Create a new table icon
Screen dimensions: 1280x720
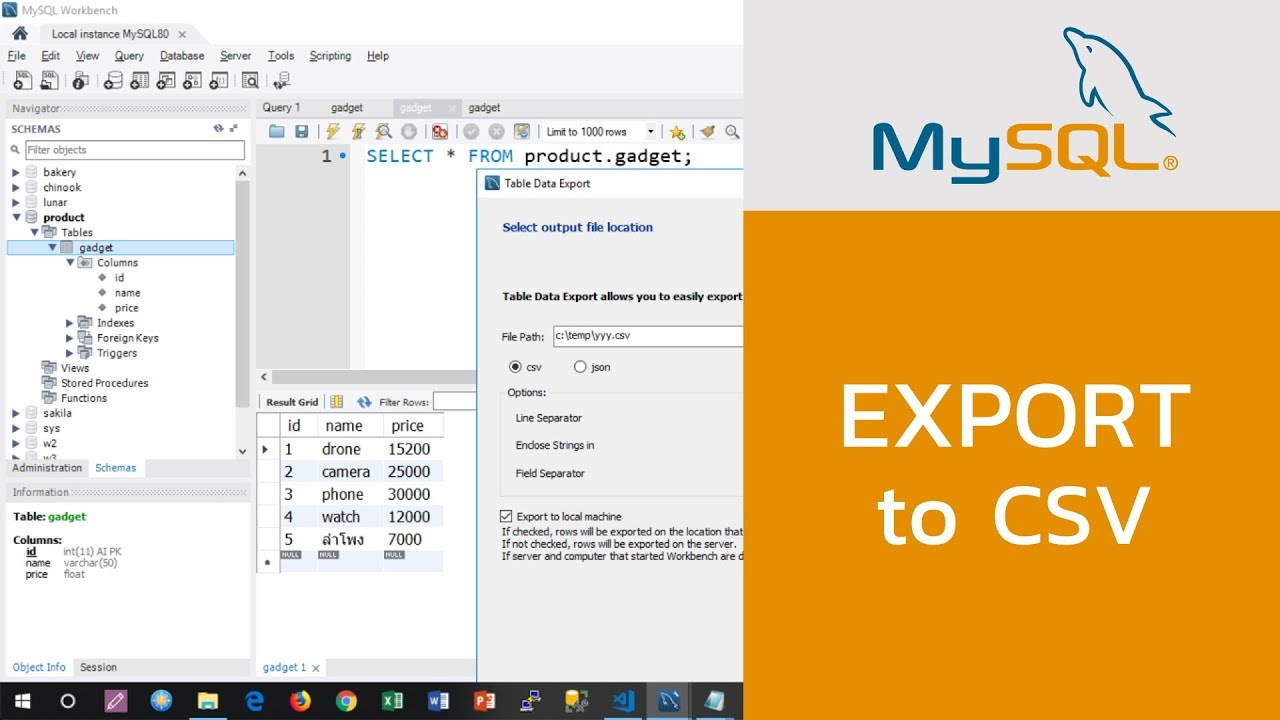140,80
